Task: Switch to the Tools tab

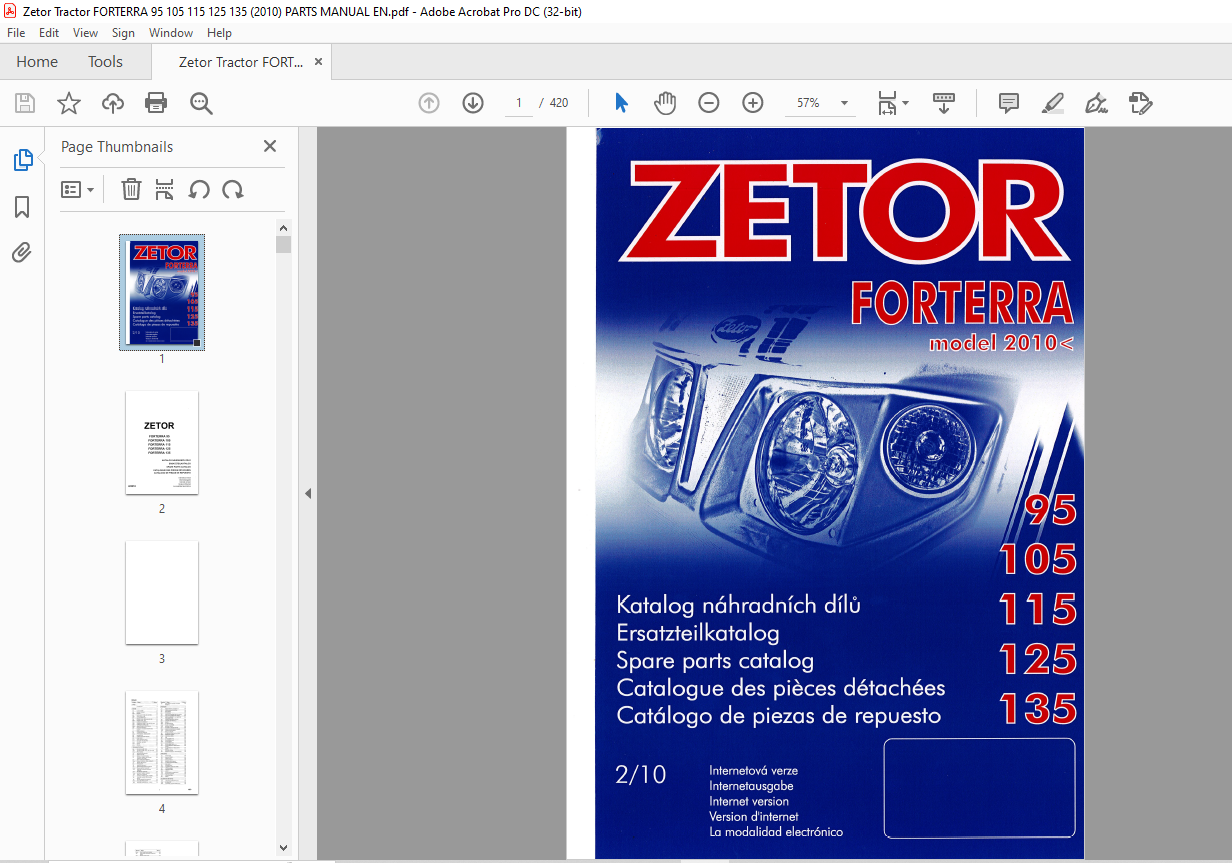Action: tap(105, 62)
